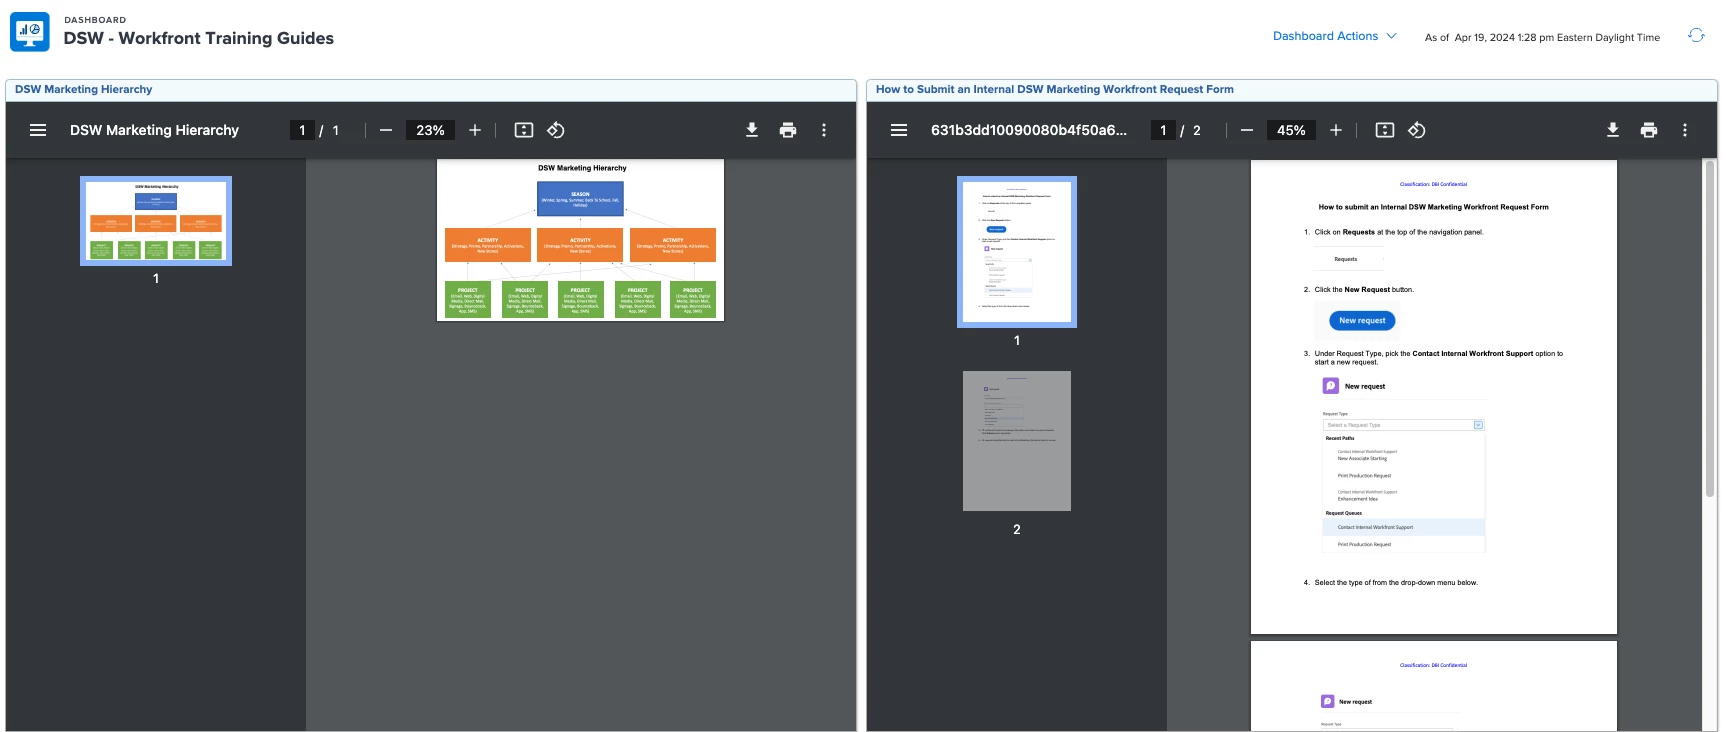This screenshot has height=732, width=1726.
Task: Click Contact Internal Workfront Support highlighted option
Action: pos(1404,527)
